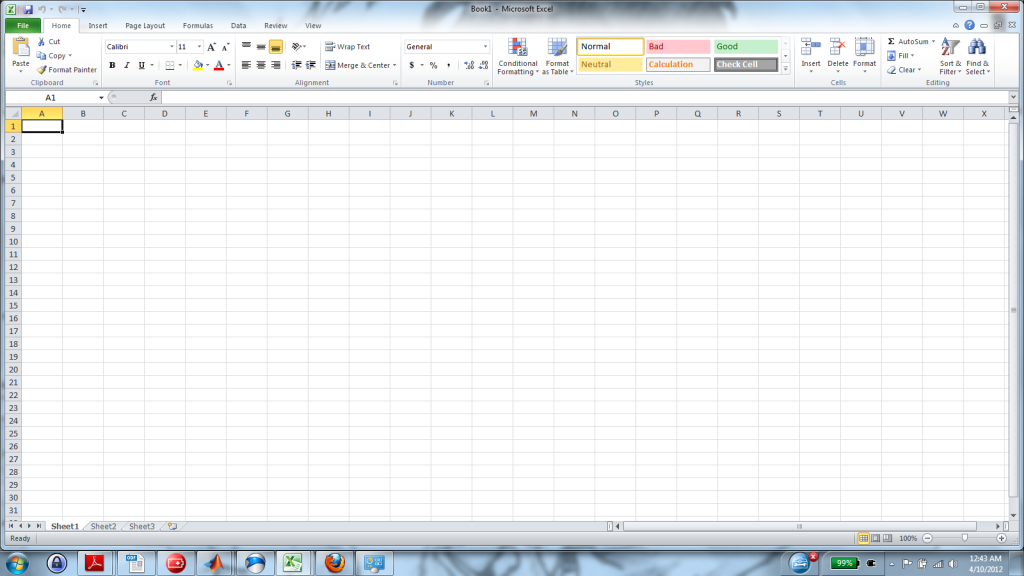Screen dimensions: 1024x576
Task: Open the File tab
Action: point(23,25)
